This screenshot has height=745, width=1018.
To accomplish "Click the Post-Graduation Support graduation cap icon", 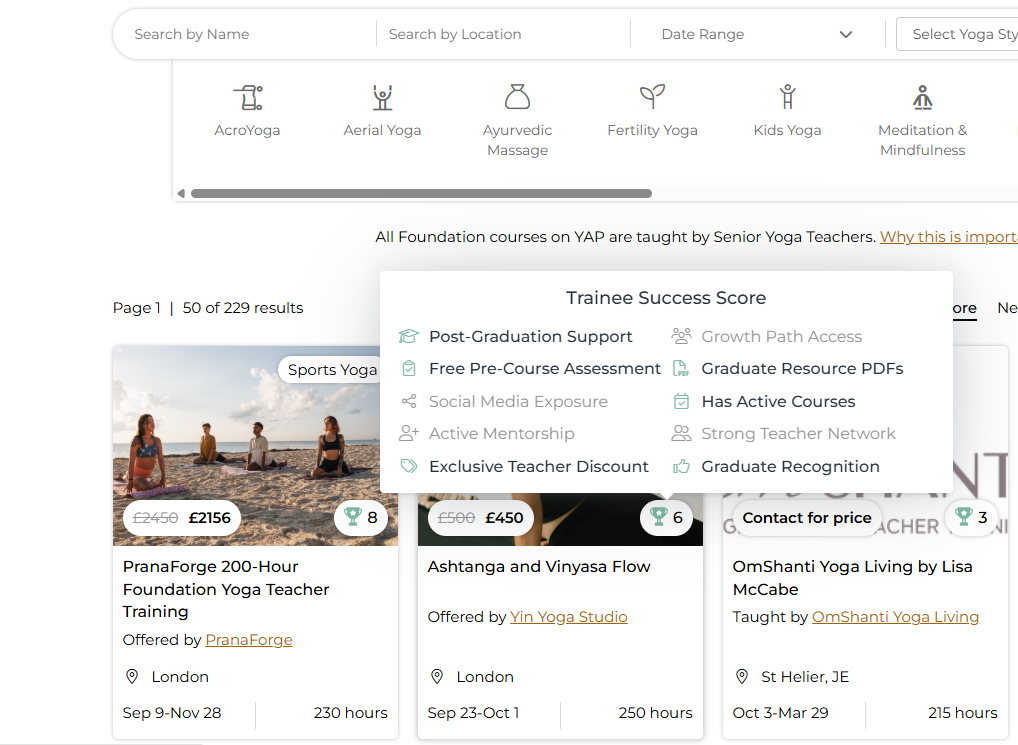I will [408, 336].
